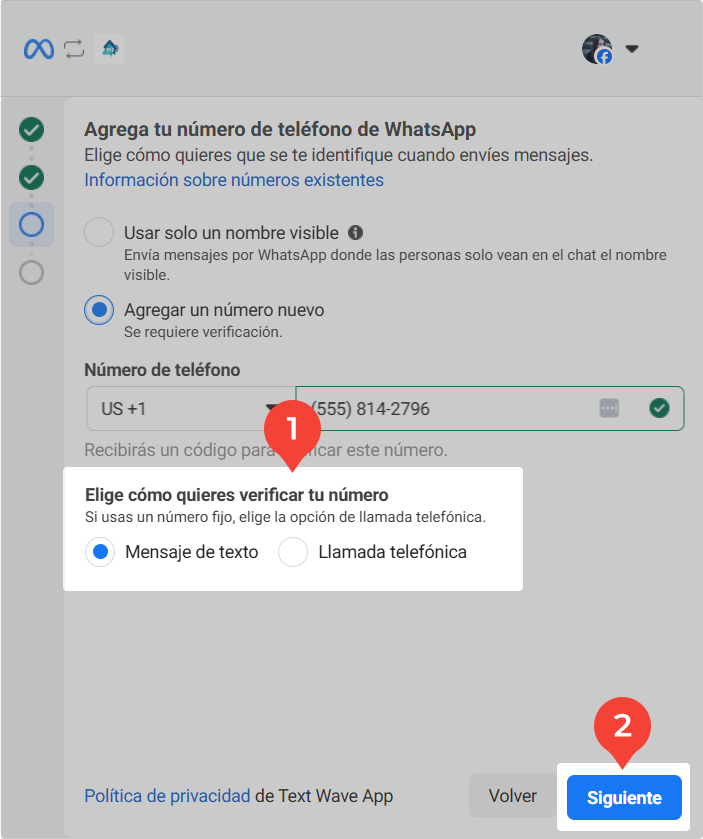703x839 pixels.
Task: Click the current step blue circle indicator
Action: pyautogui.click(x=32, y=225)
